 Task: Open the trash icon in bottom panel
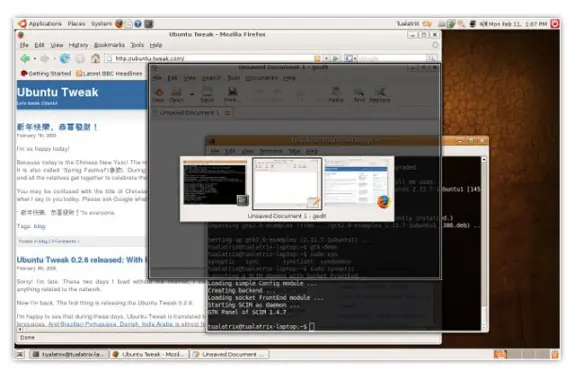(554, 354)
